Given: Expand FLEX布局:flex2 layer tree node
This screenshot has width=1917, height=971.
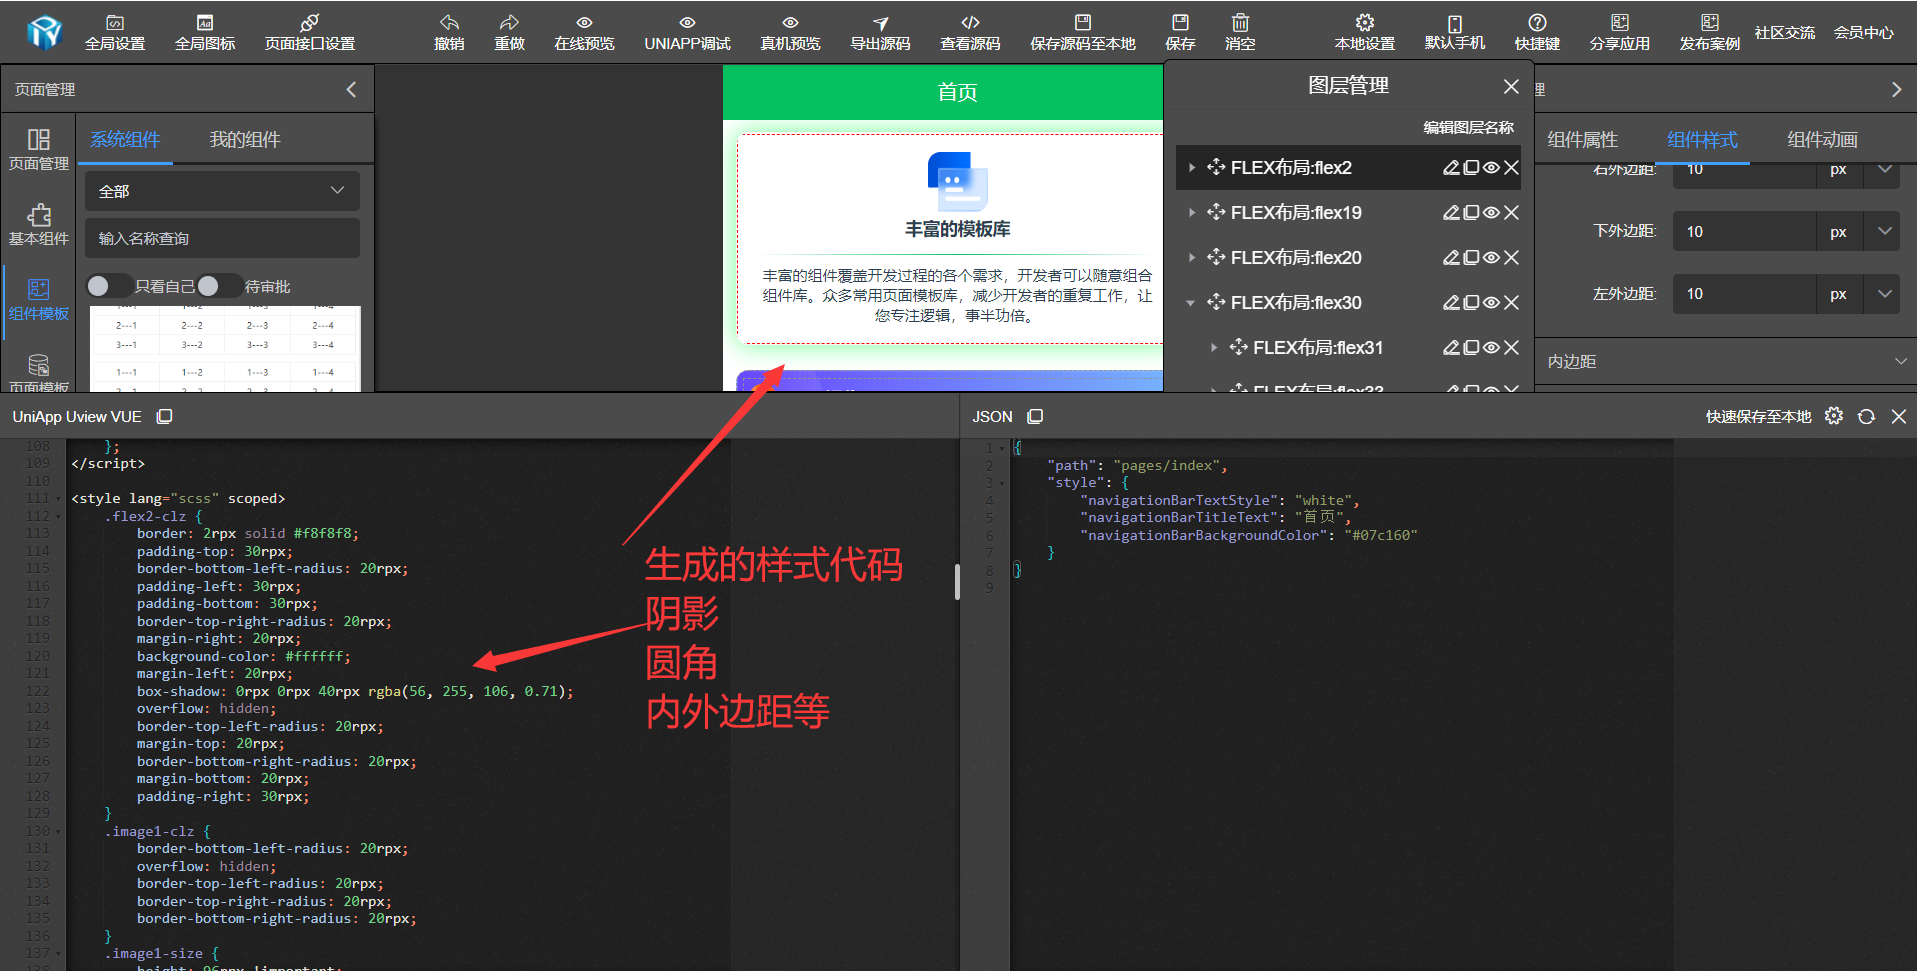Looking at the screenshot, I should (x=1191, y=168).
